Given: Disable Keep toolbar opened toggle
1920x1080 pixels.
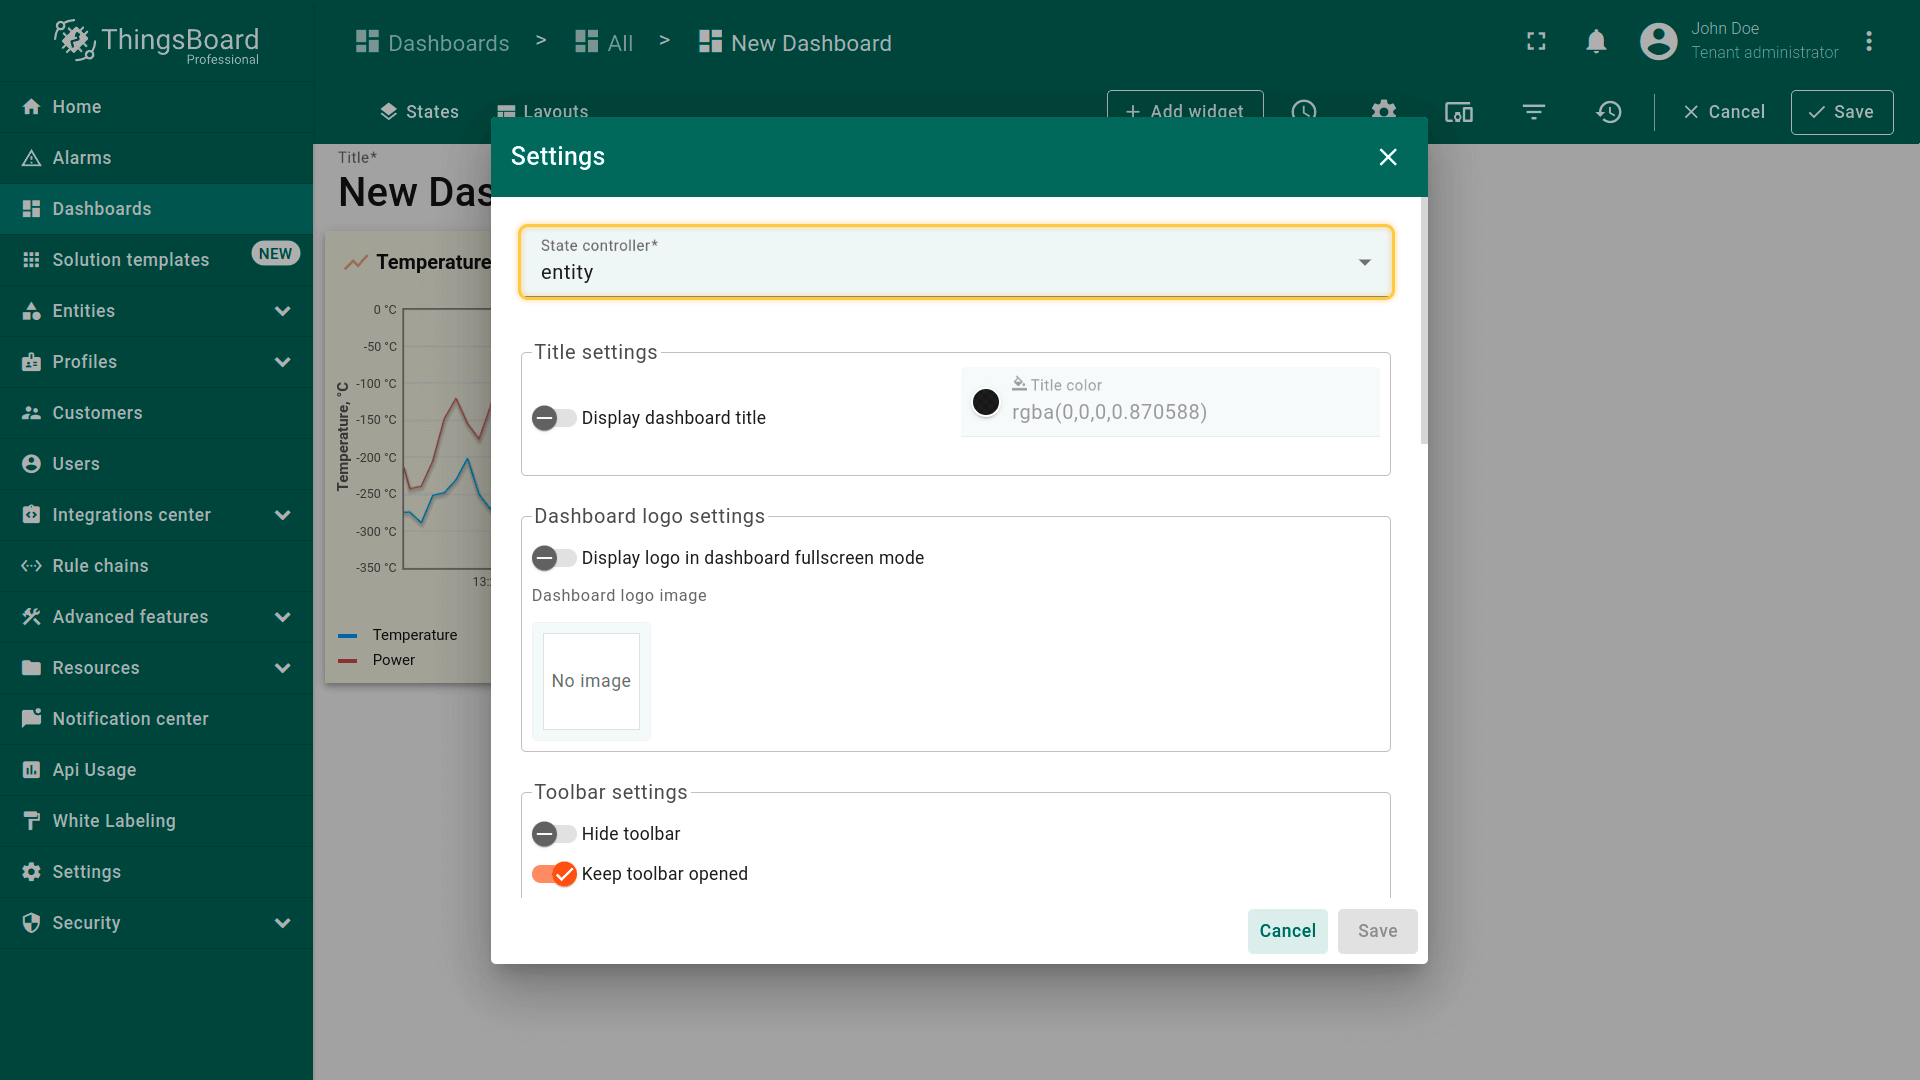Looking at the screenshot, I should click(555, 874).
